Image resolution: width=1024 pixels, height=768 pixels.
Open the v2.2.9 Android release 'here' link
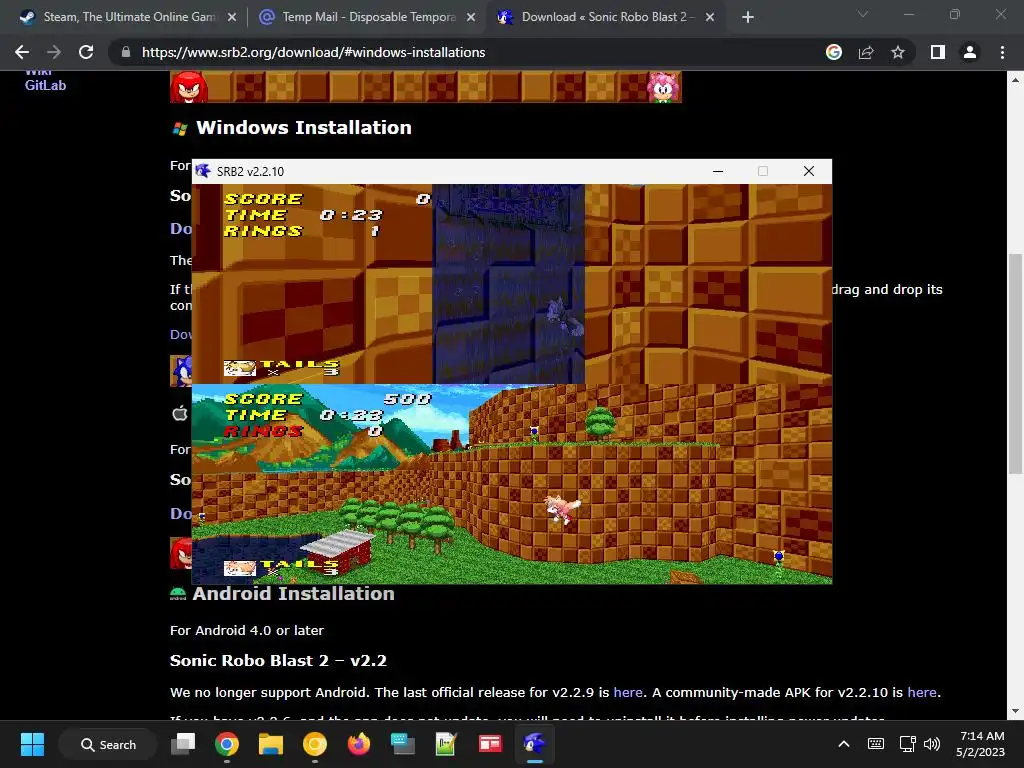[628, 692]
